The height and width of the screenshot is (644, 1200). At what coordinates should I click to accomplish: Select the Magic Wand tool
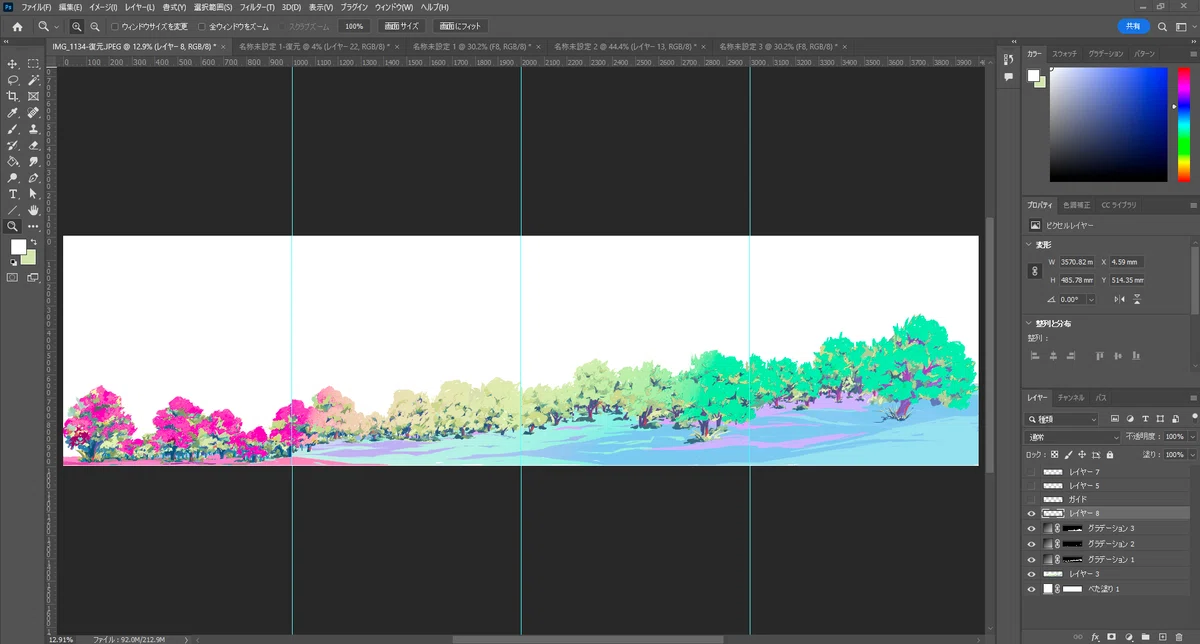click(33, 80)
